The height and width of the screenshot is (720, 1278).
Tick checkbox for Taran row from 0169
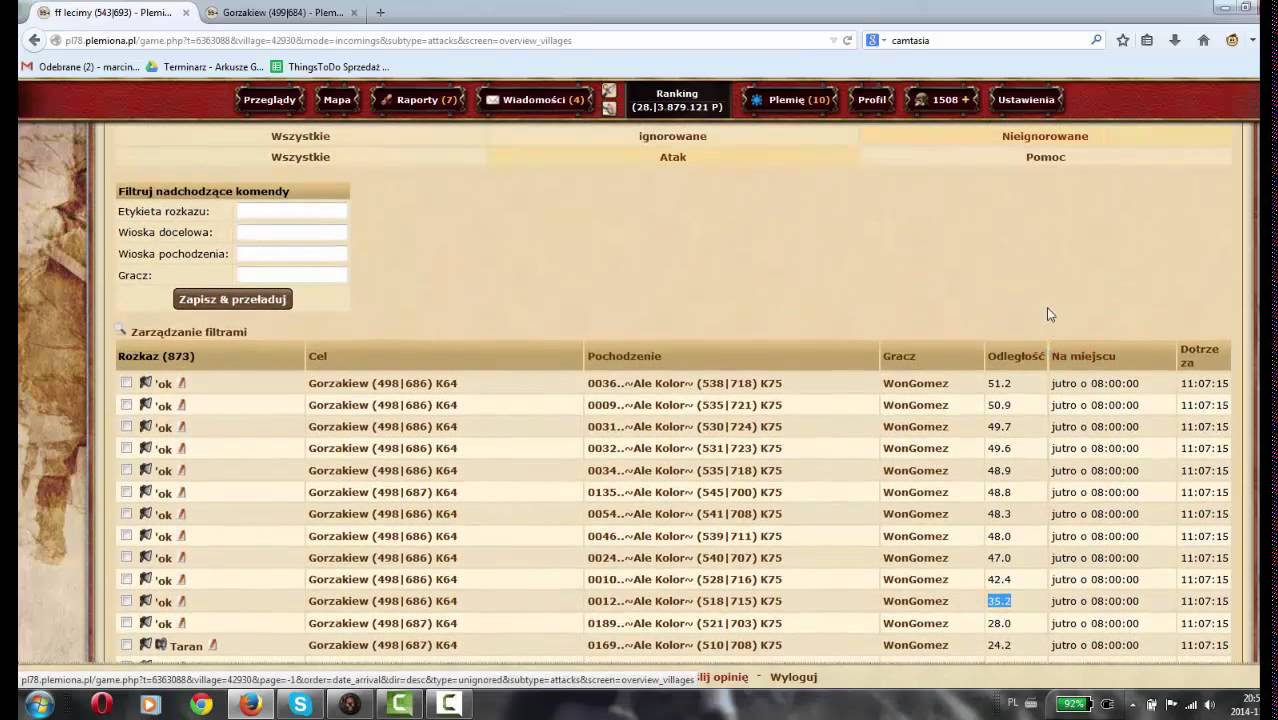click(x=126, y=645)
